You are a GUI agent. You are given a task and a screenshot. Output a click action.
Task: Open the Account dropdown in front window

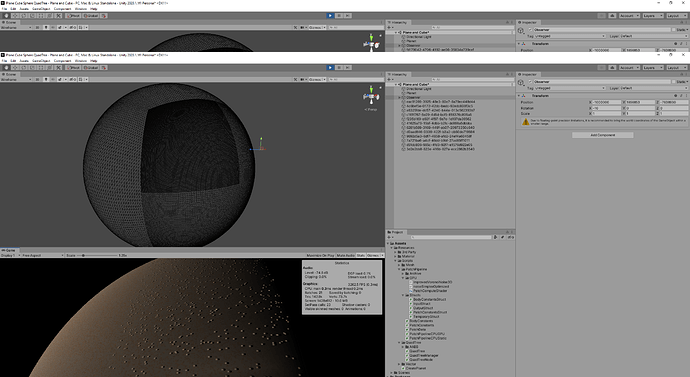point(629,68)
